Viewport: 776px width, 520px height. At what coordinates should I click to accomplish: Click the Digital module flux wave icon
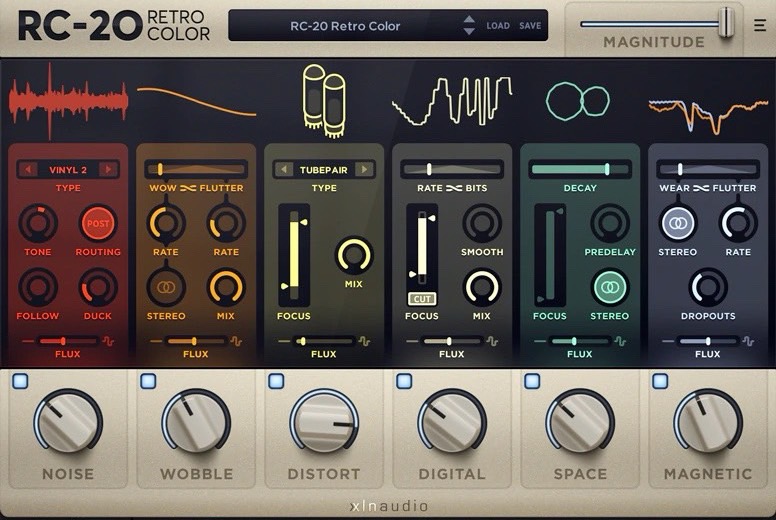coord(492,341)
